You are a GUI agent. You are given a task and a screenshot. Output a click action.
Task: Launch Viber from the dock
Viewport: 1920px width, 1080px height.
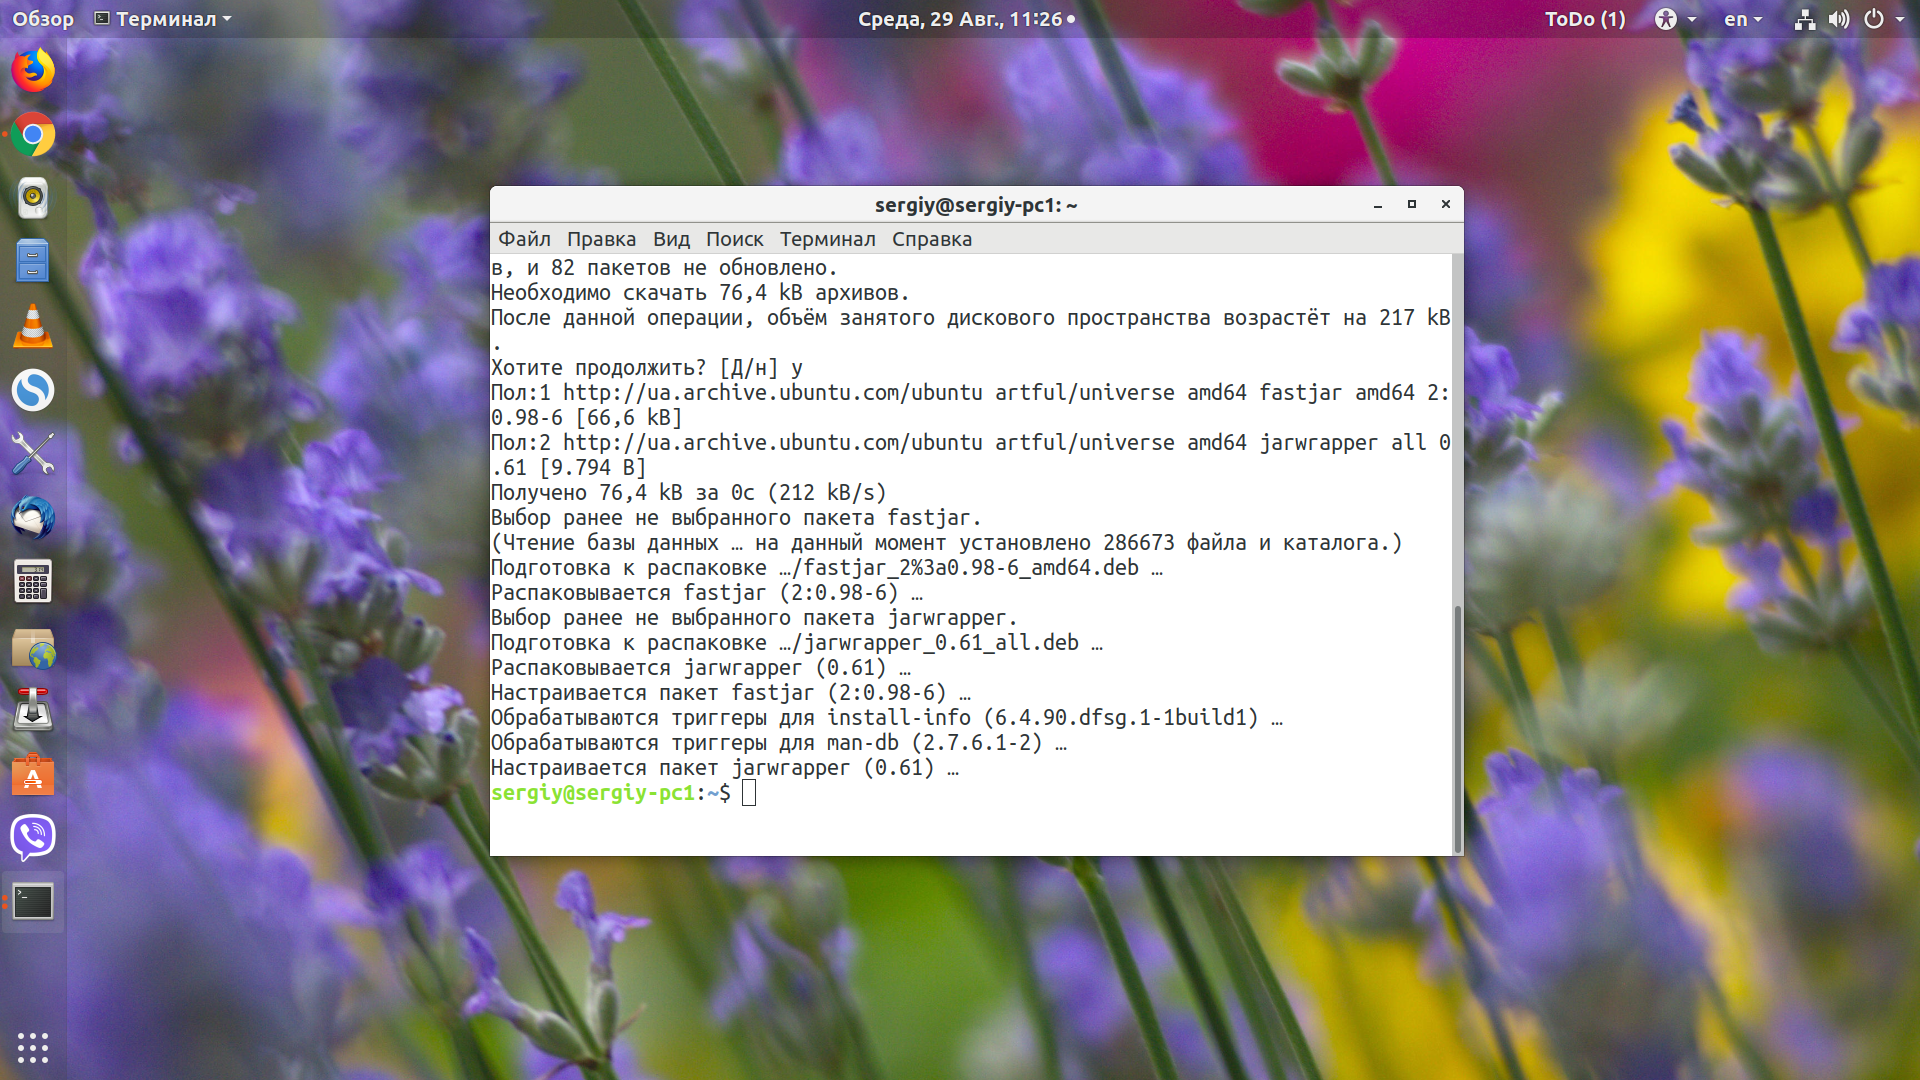(33, 838)
